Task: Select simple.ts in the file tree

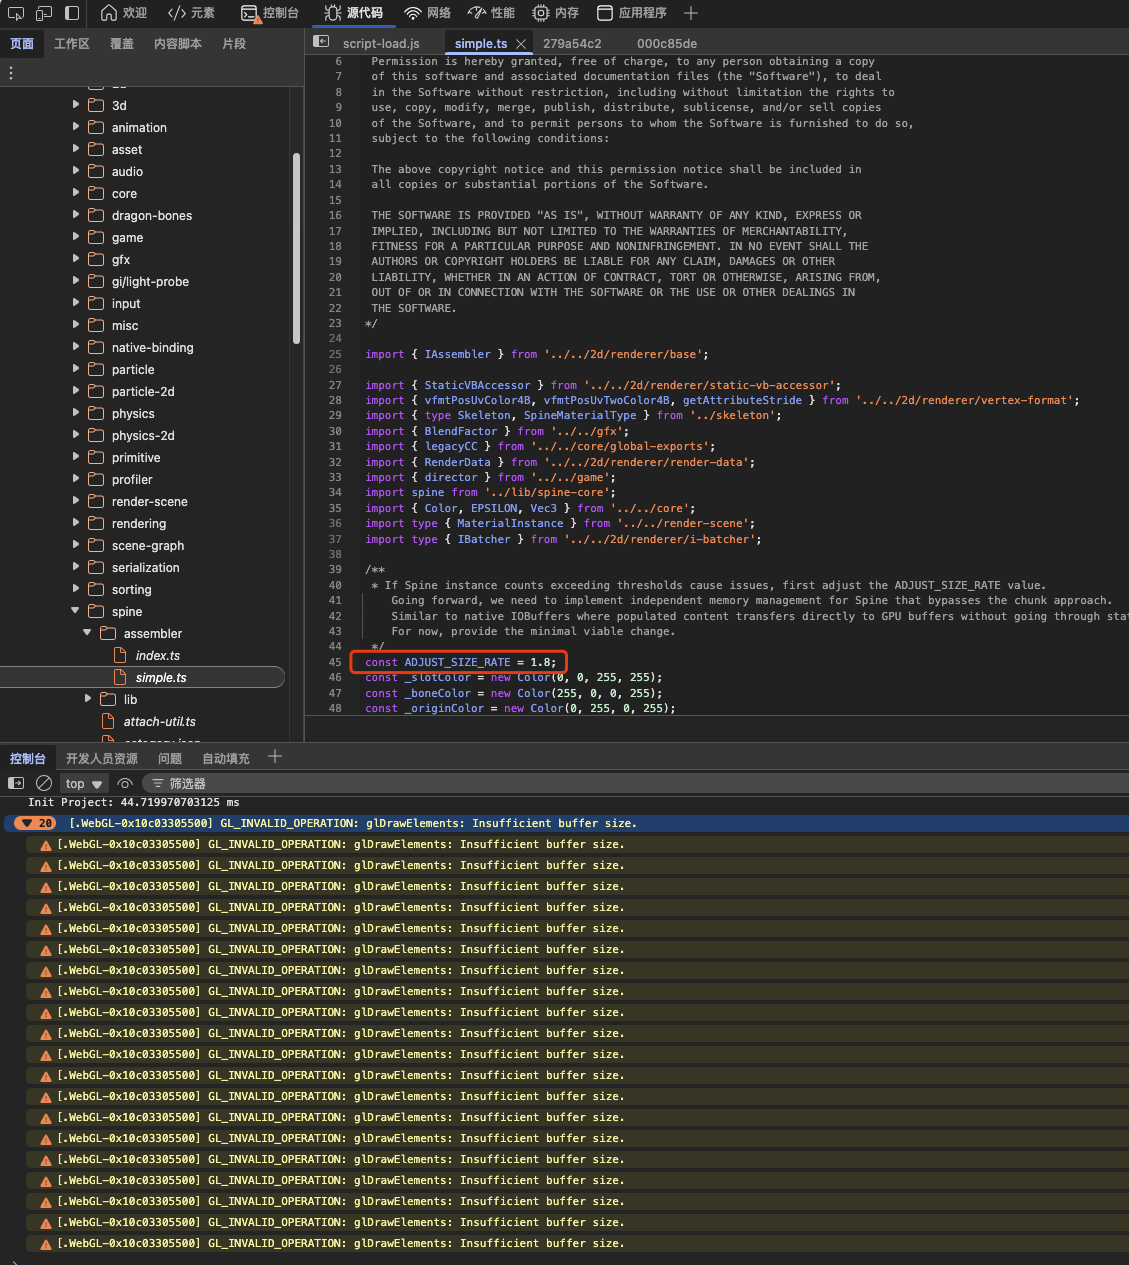Action: click(142, 677)
